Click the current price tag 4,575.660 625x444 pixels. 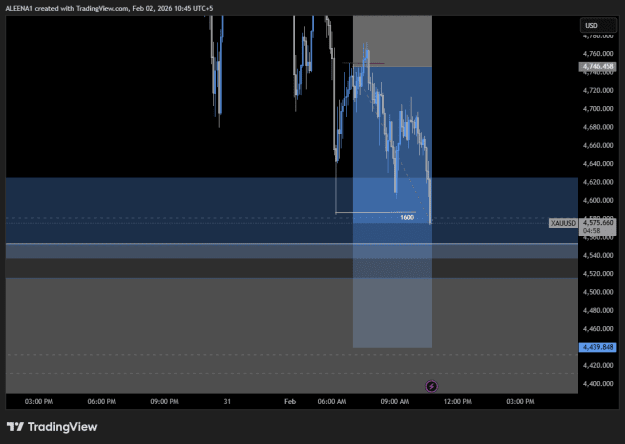click(x=597, y=222)
